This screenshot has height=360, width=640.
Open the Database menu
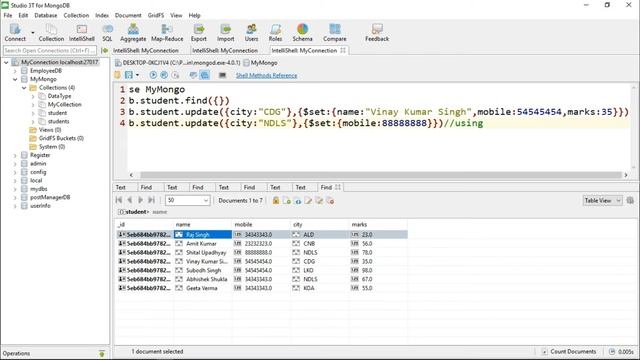[x=46, y=15]
